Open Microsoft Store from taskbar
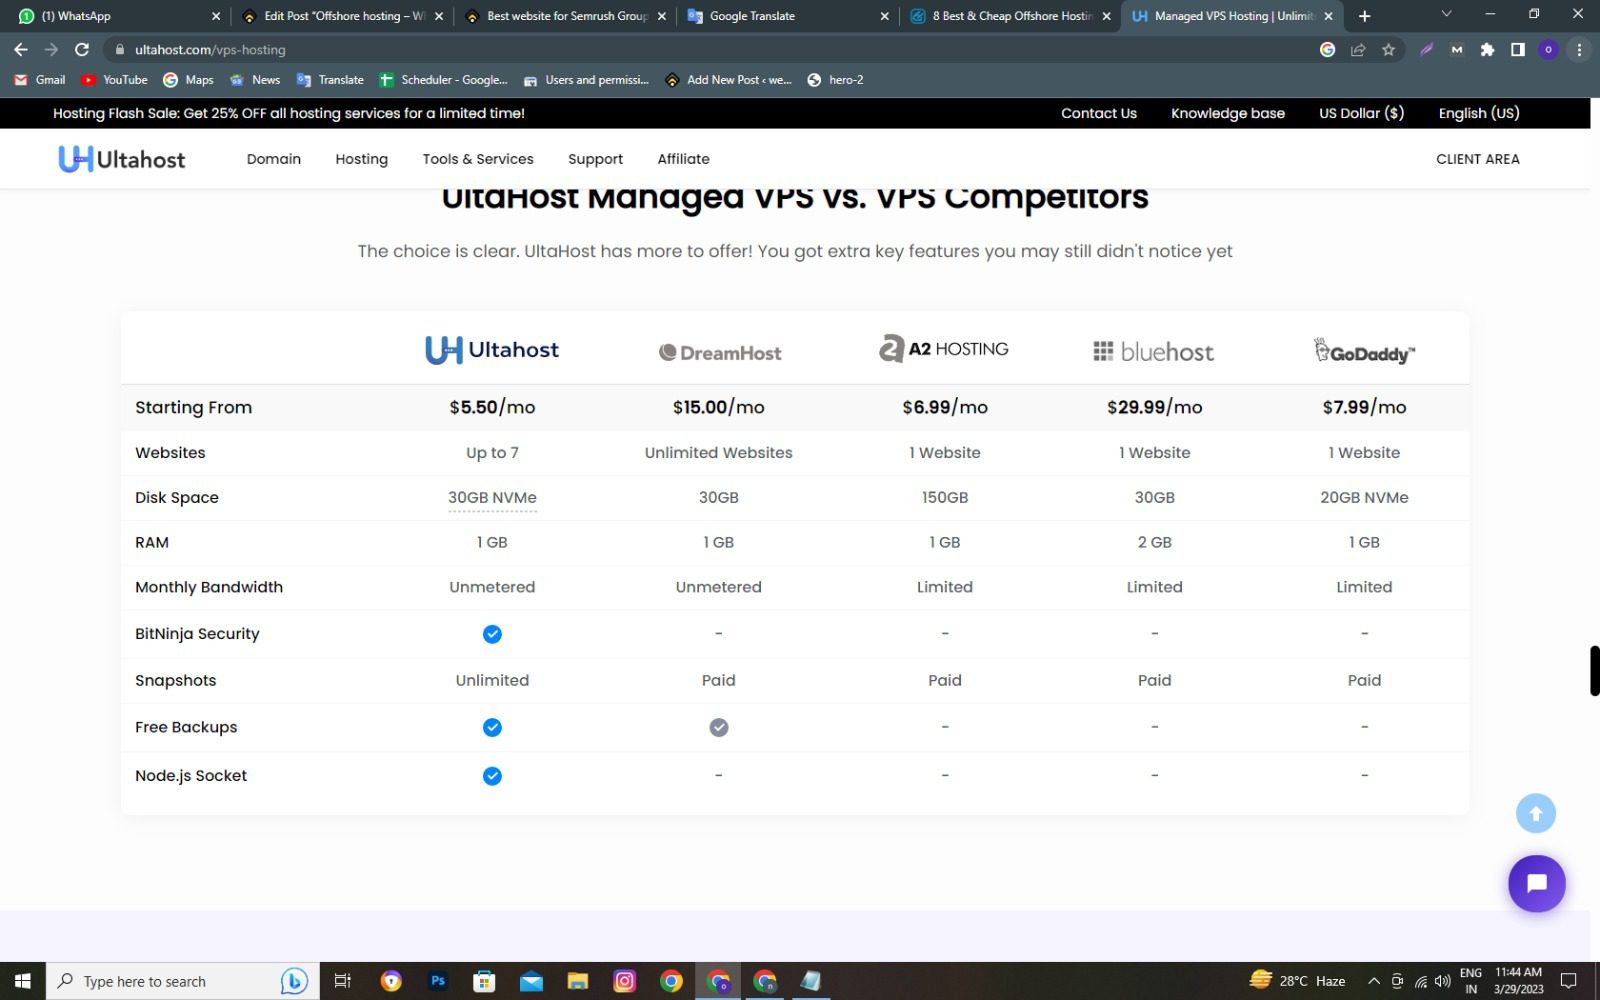The width and height of the screenshot is (1600, 1000). [x=484, y=981]
